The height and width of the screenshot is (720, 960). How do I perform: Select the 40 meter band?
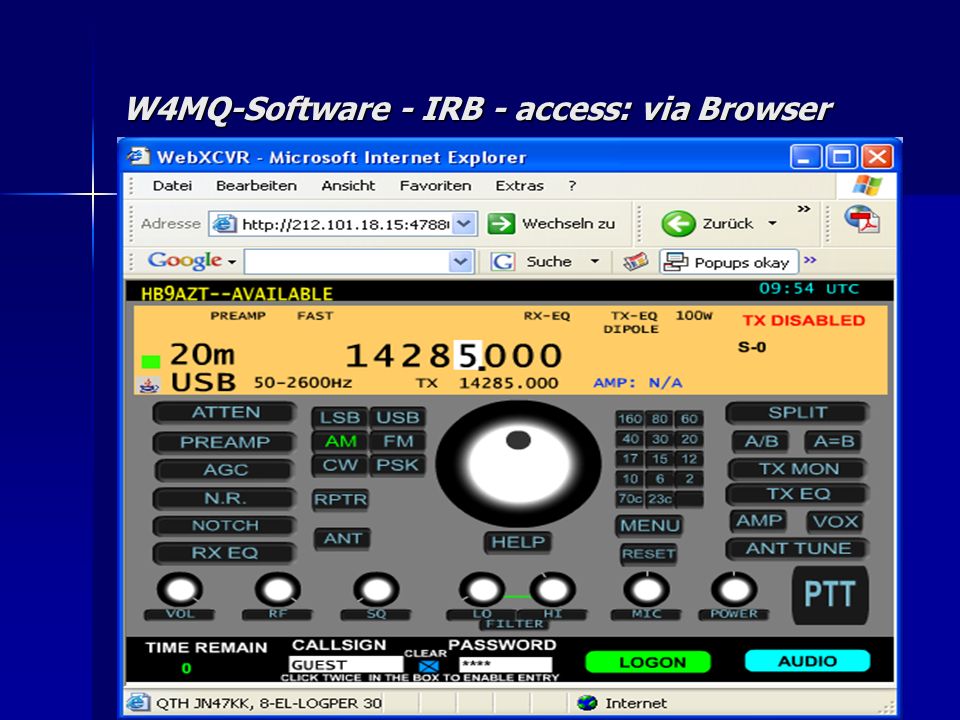(x=629, y=439)
